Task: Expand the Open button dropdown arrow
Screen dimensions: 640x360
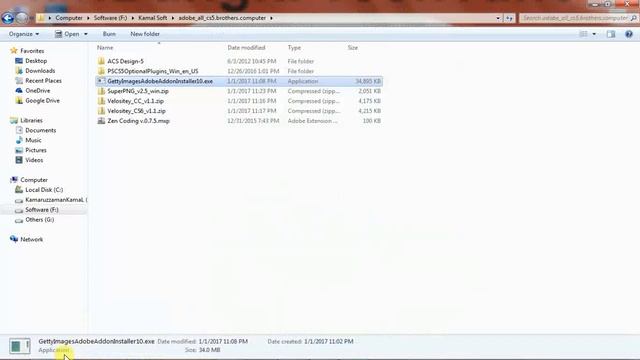Action: (x=86, y=34)
